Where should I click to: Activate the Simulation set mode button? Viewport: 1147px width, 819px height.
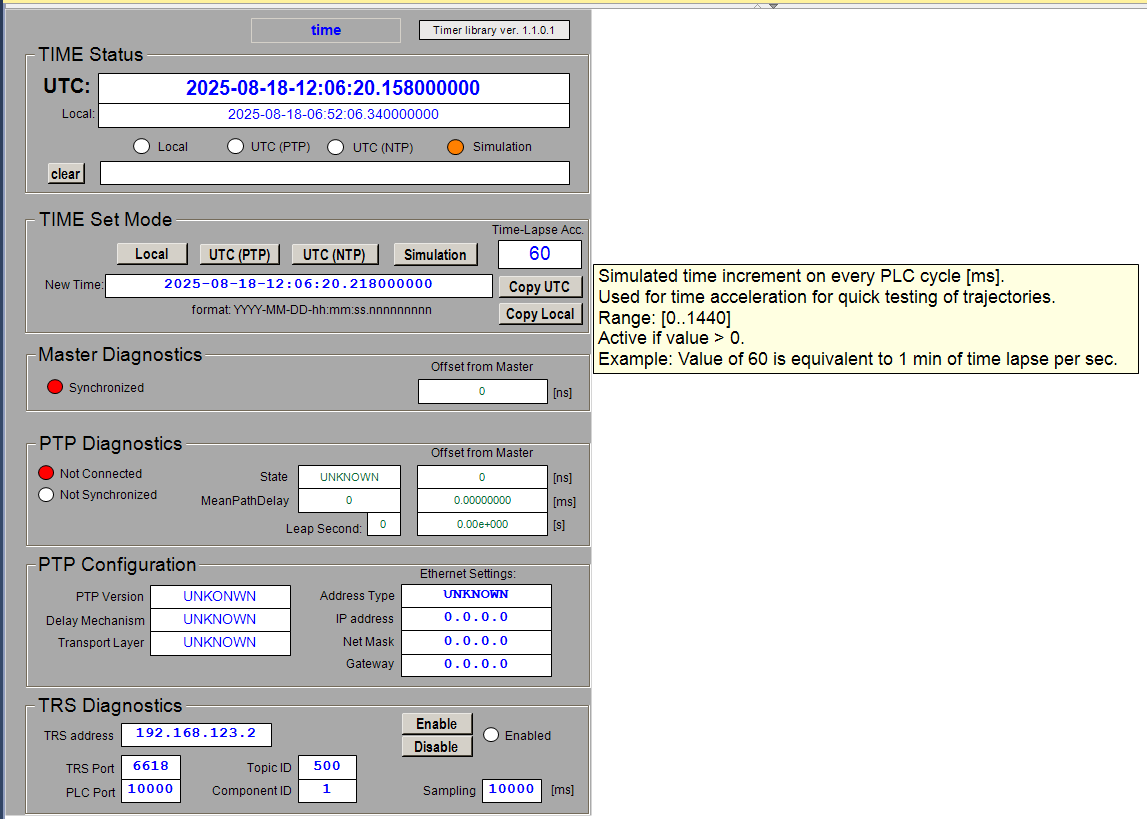pos(435,254)
